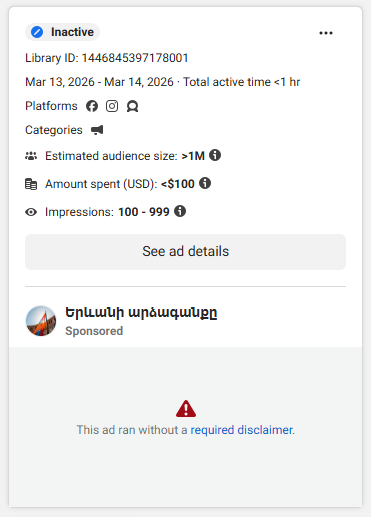Click the Facebook platform icon

[92, 106]
